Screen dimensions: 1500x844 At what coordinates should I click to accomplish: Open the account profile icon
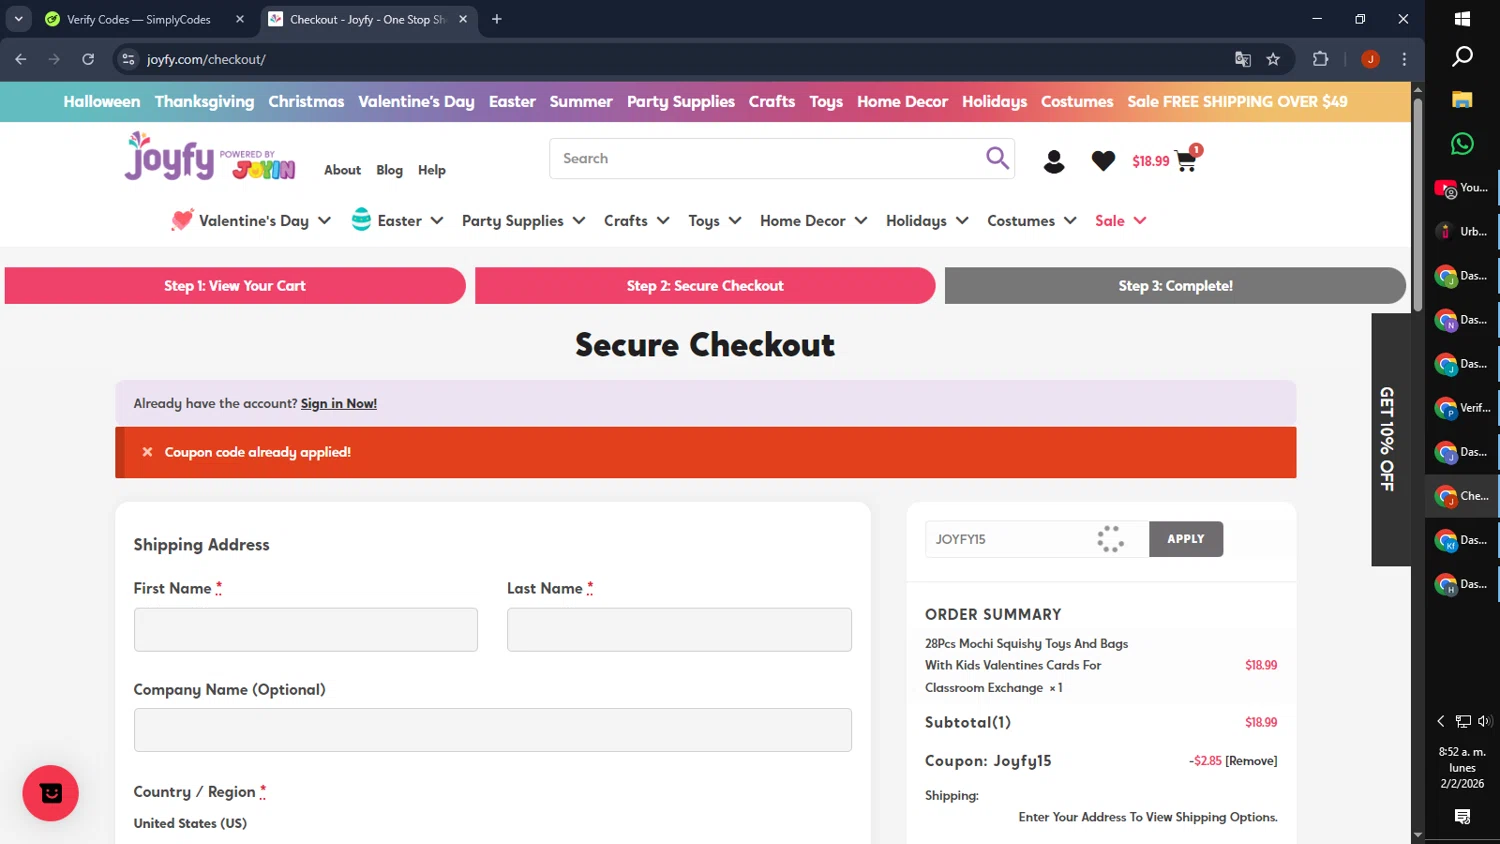(x=1054, y=161)
